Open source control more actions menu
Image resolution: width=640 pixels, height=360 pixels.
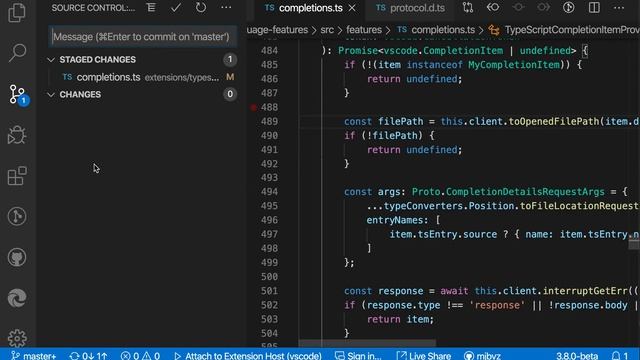tap(226, 7)
